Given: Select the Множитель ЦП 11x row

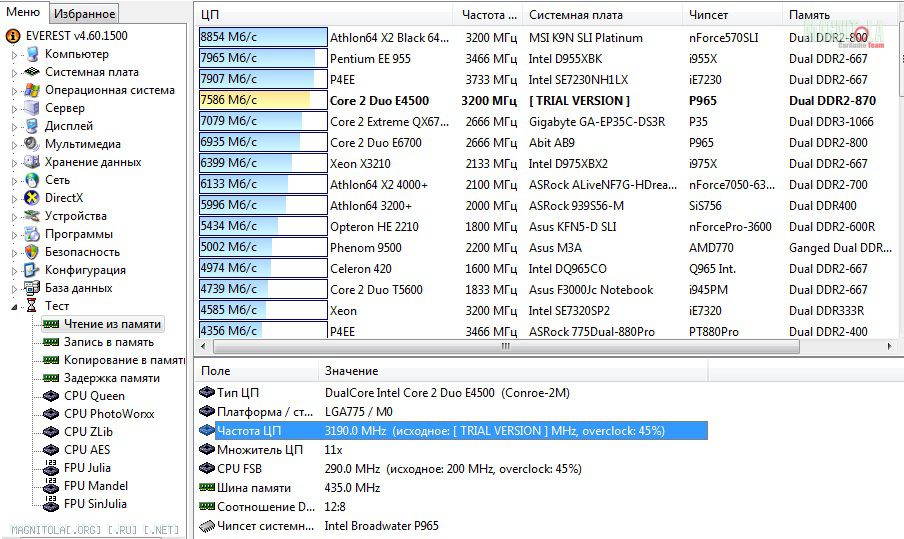Looking at the screenshot, I should [x=453, y=450].
